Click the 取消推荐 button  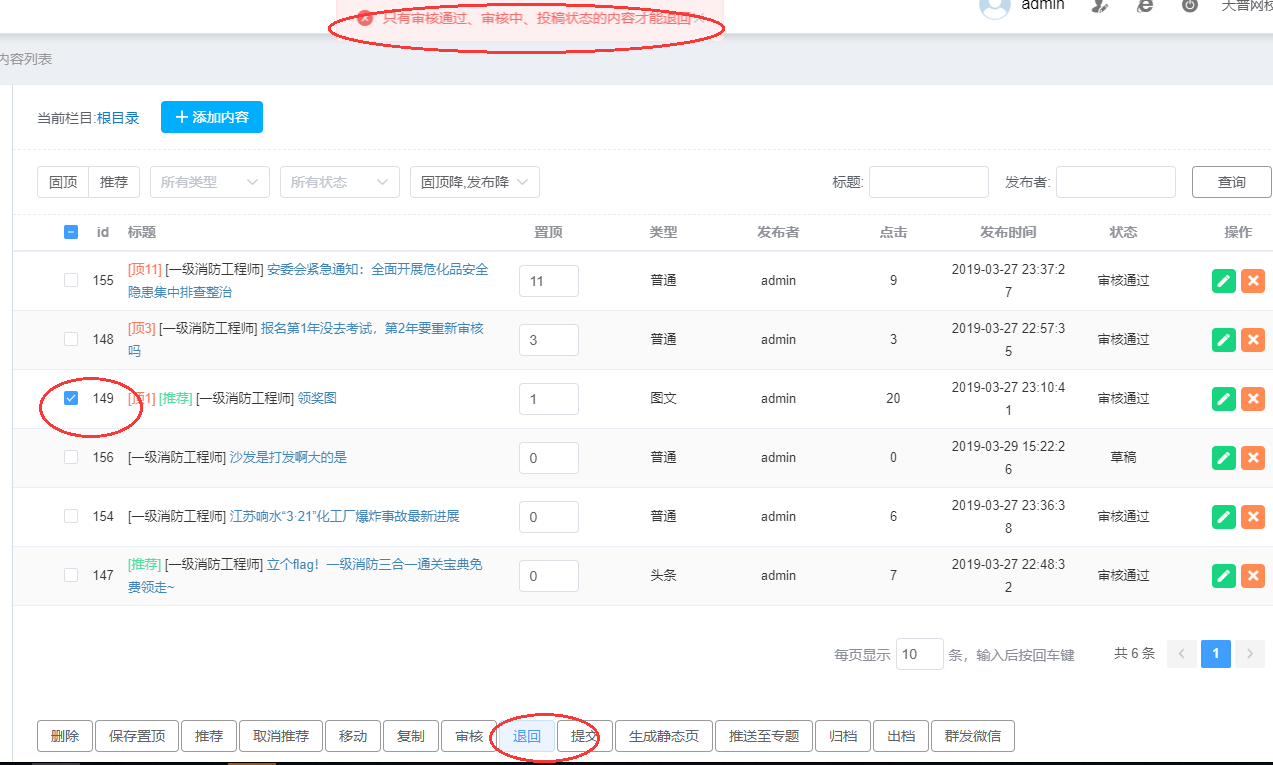(x=281, y=736)
